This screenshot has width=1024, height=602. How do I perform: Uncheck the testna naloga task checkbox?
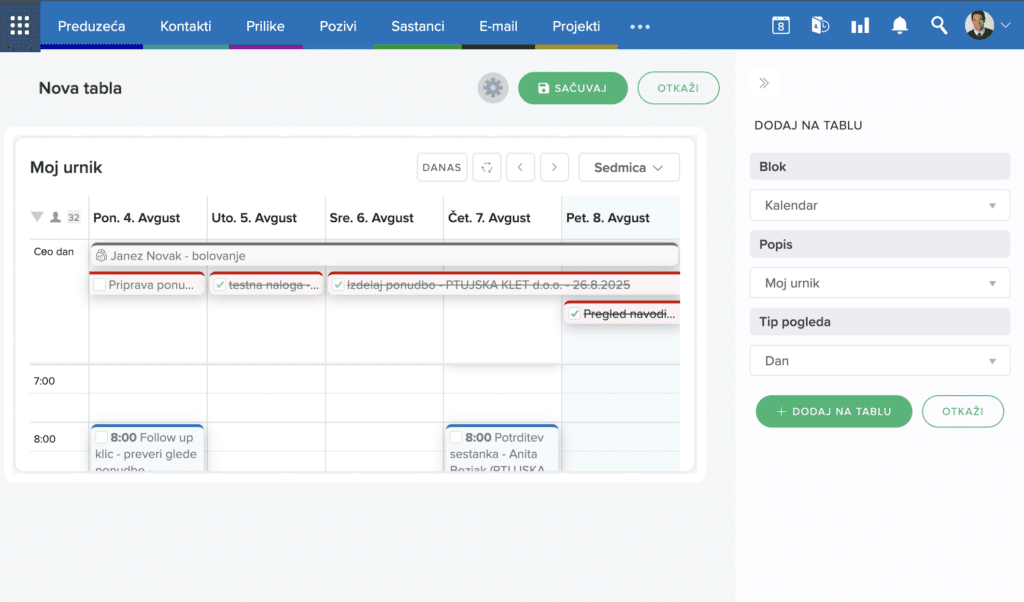click(x=220, y=285)
